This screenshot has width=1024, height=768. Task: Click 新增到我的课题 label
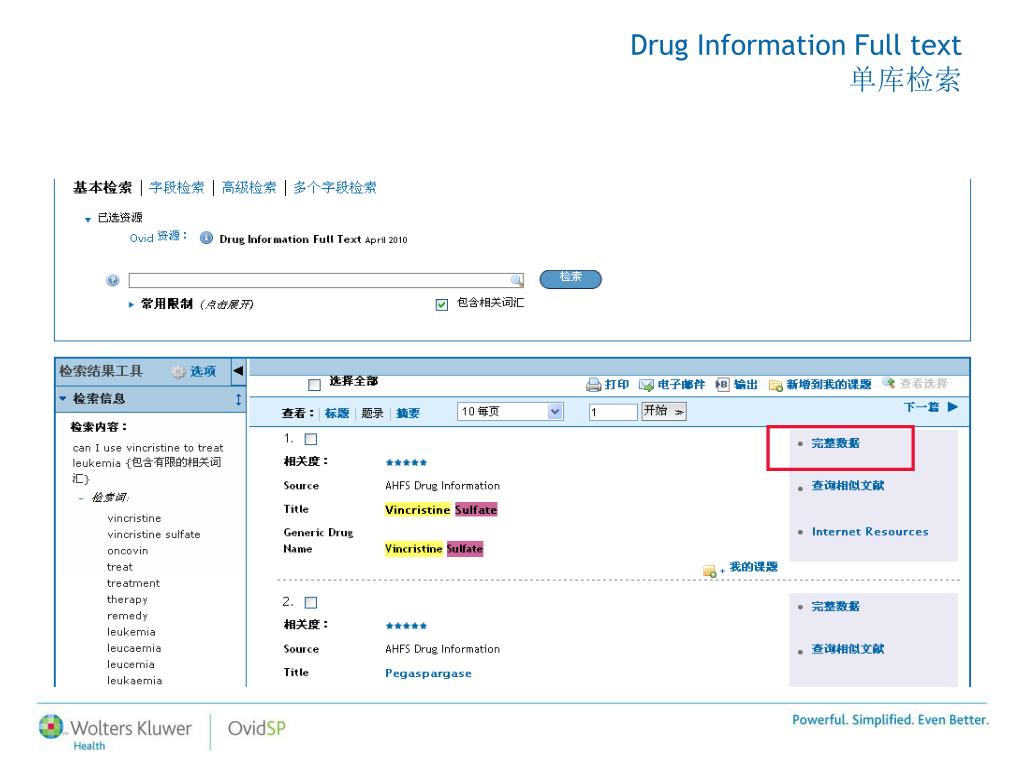pos(829,385)
